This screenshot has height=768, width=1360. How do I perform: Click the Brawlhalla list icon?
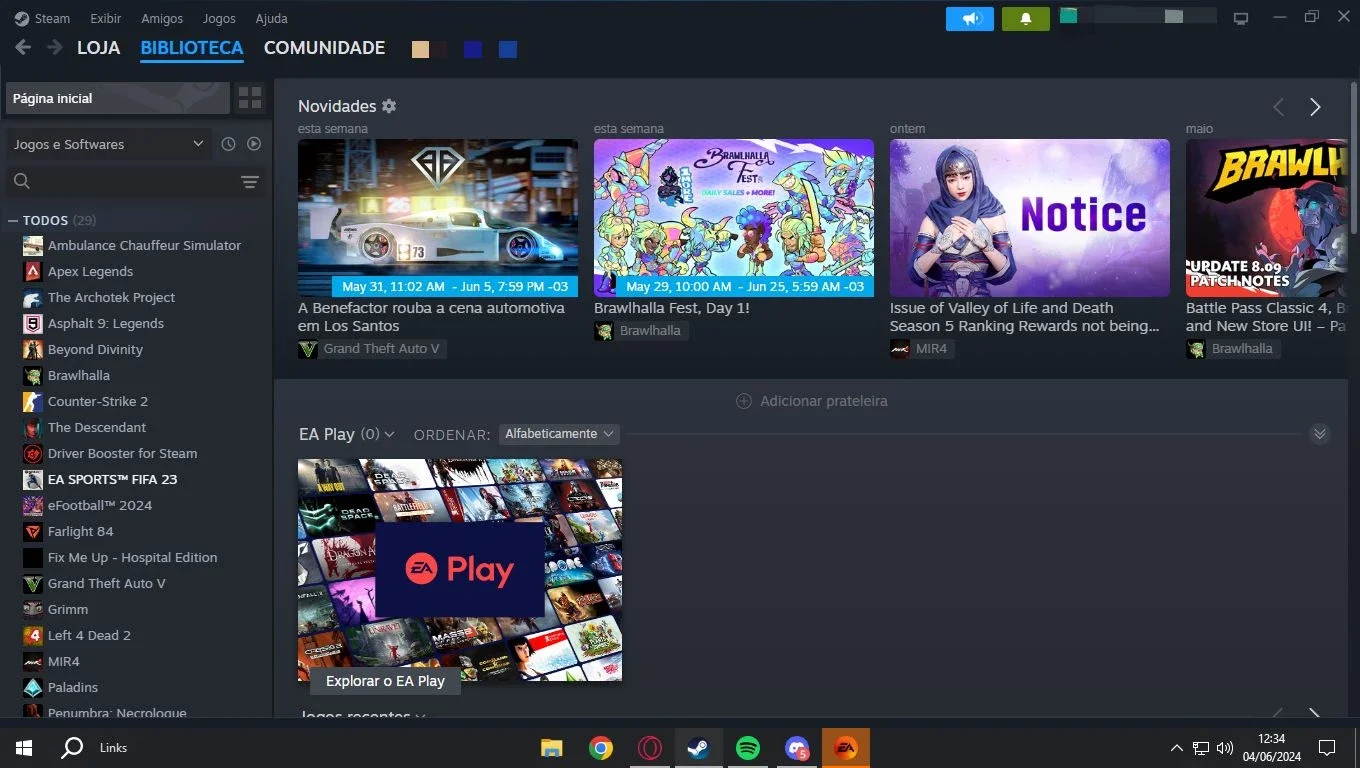point(33,375)
